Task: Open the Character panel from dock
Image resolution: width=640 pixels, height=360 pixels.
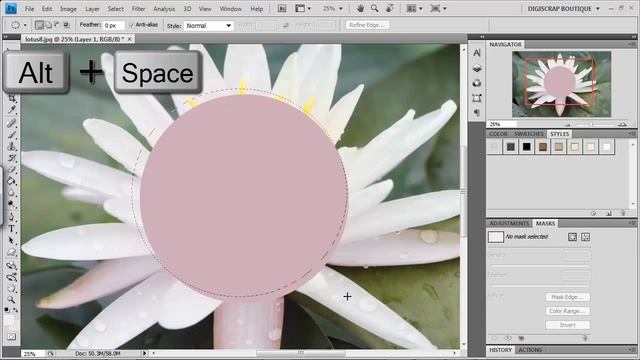Action: pos(477,53)
